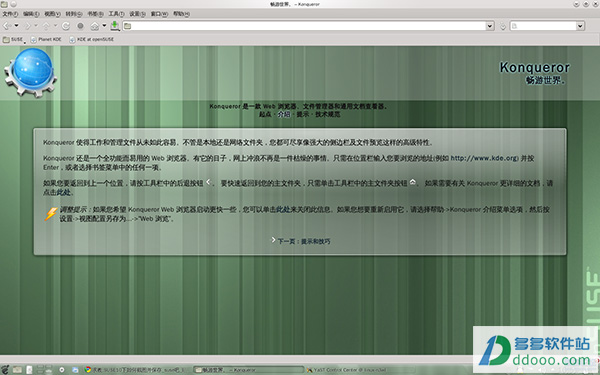Expand the SUSE bookmarks folder

(x=14, y=39)
